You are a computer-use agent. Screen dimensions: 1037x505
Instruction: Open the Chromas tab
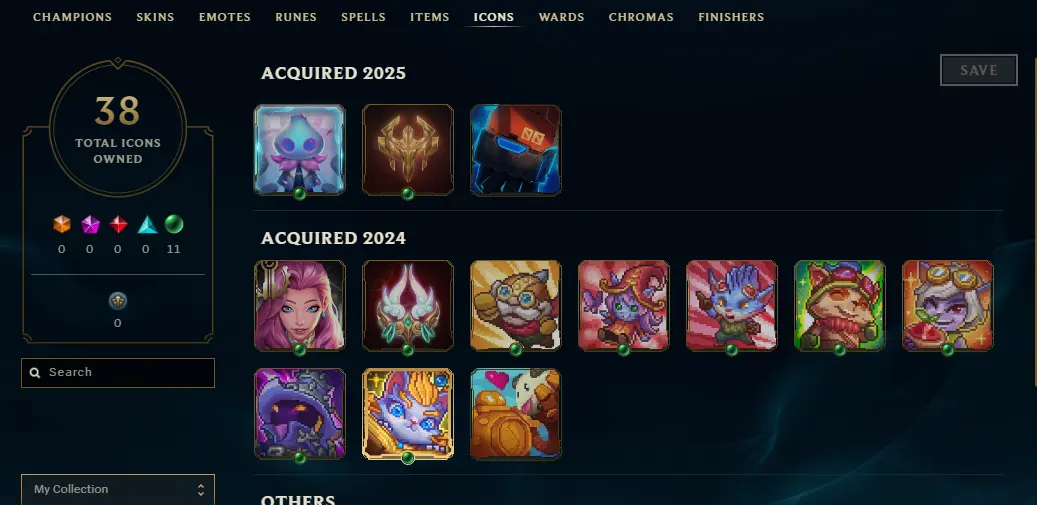pyautogui.click(x=641, y=17)
